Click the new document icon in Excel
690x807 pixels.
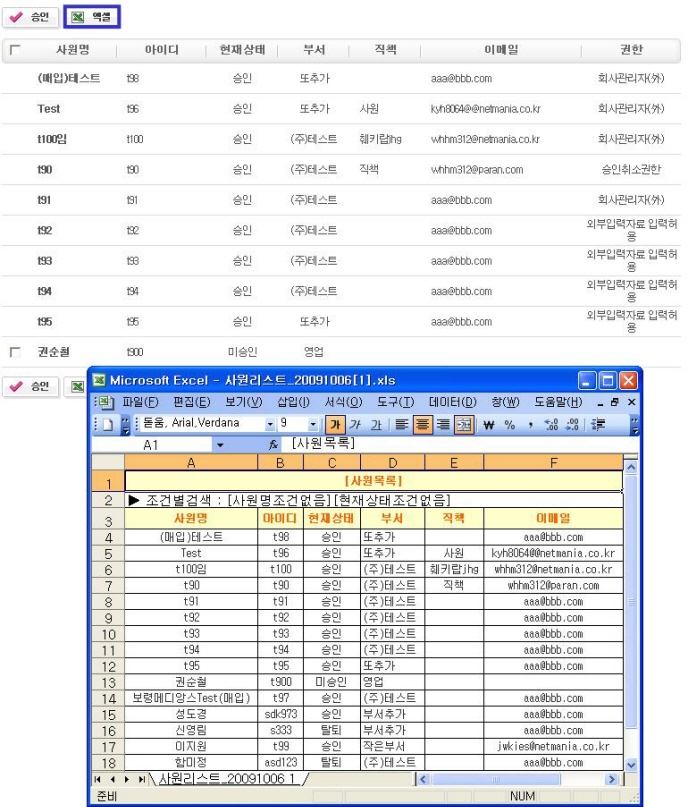(105, 424)
